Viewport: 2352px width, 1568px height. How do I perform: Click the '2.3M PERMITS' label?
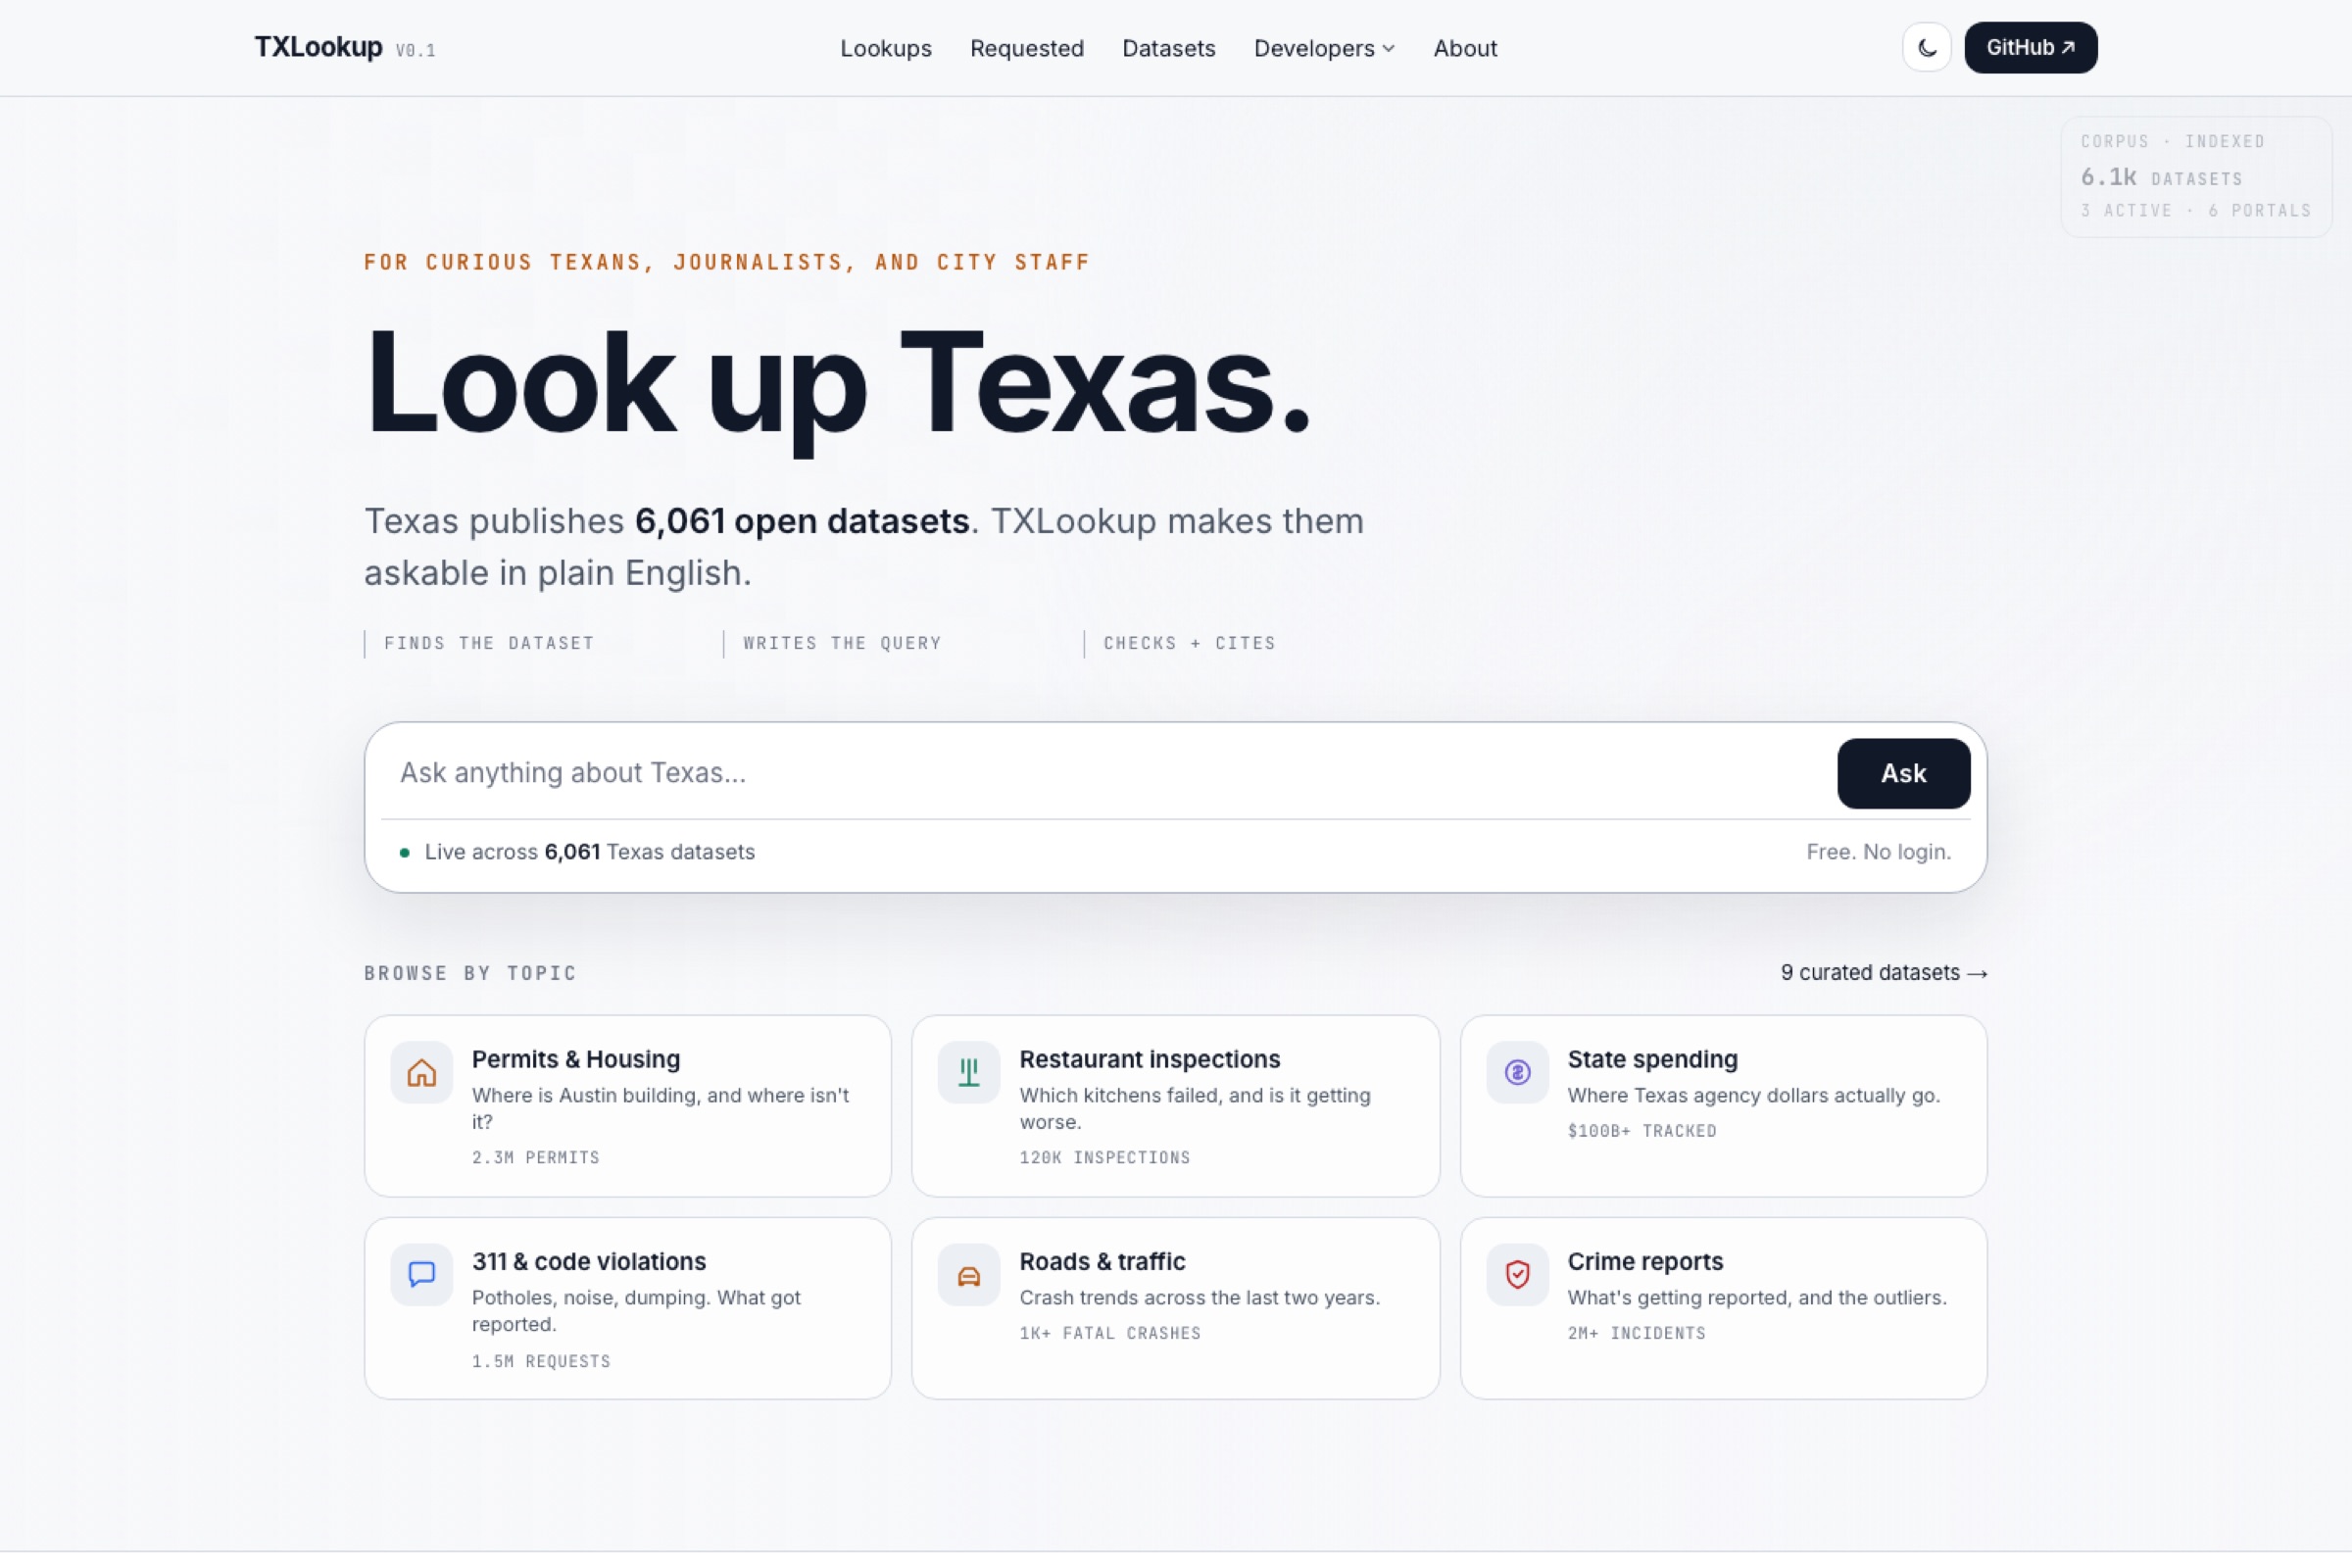(x=535, y=1157)
